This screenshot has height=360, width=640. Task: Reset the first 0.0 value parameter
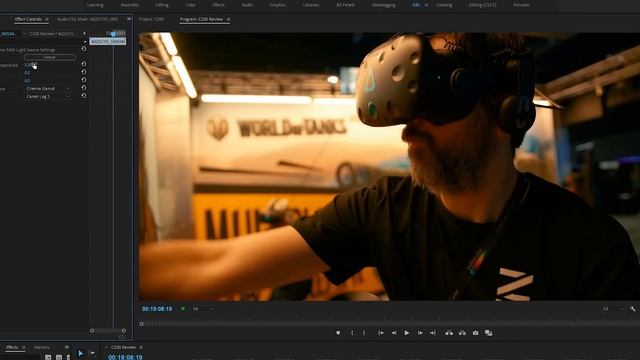[84, 72]
